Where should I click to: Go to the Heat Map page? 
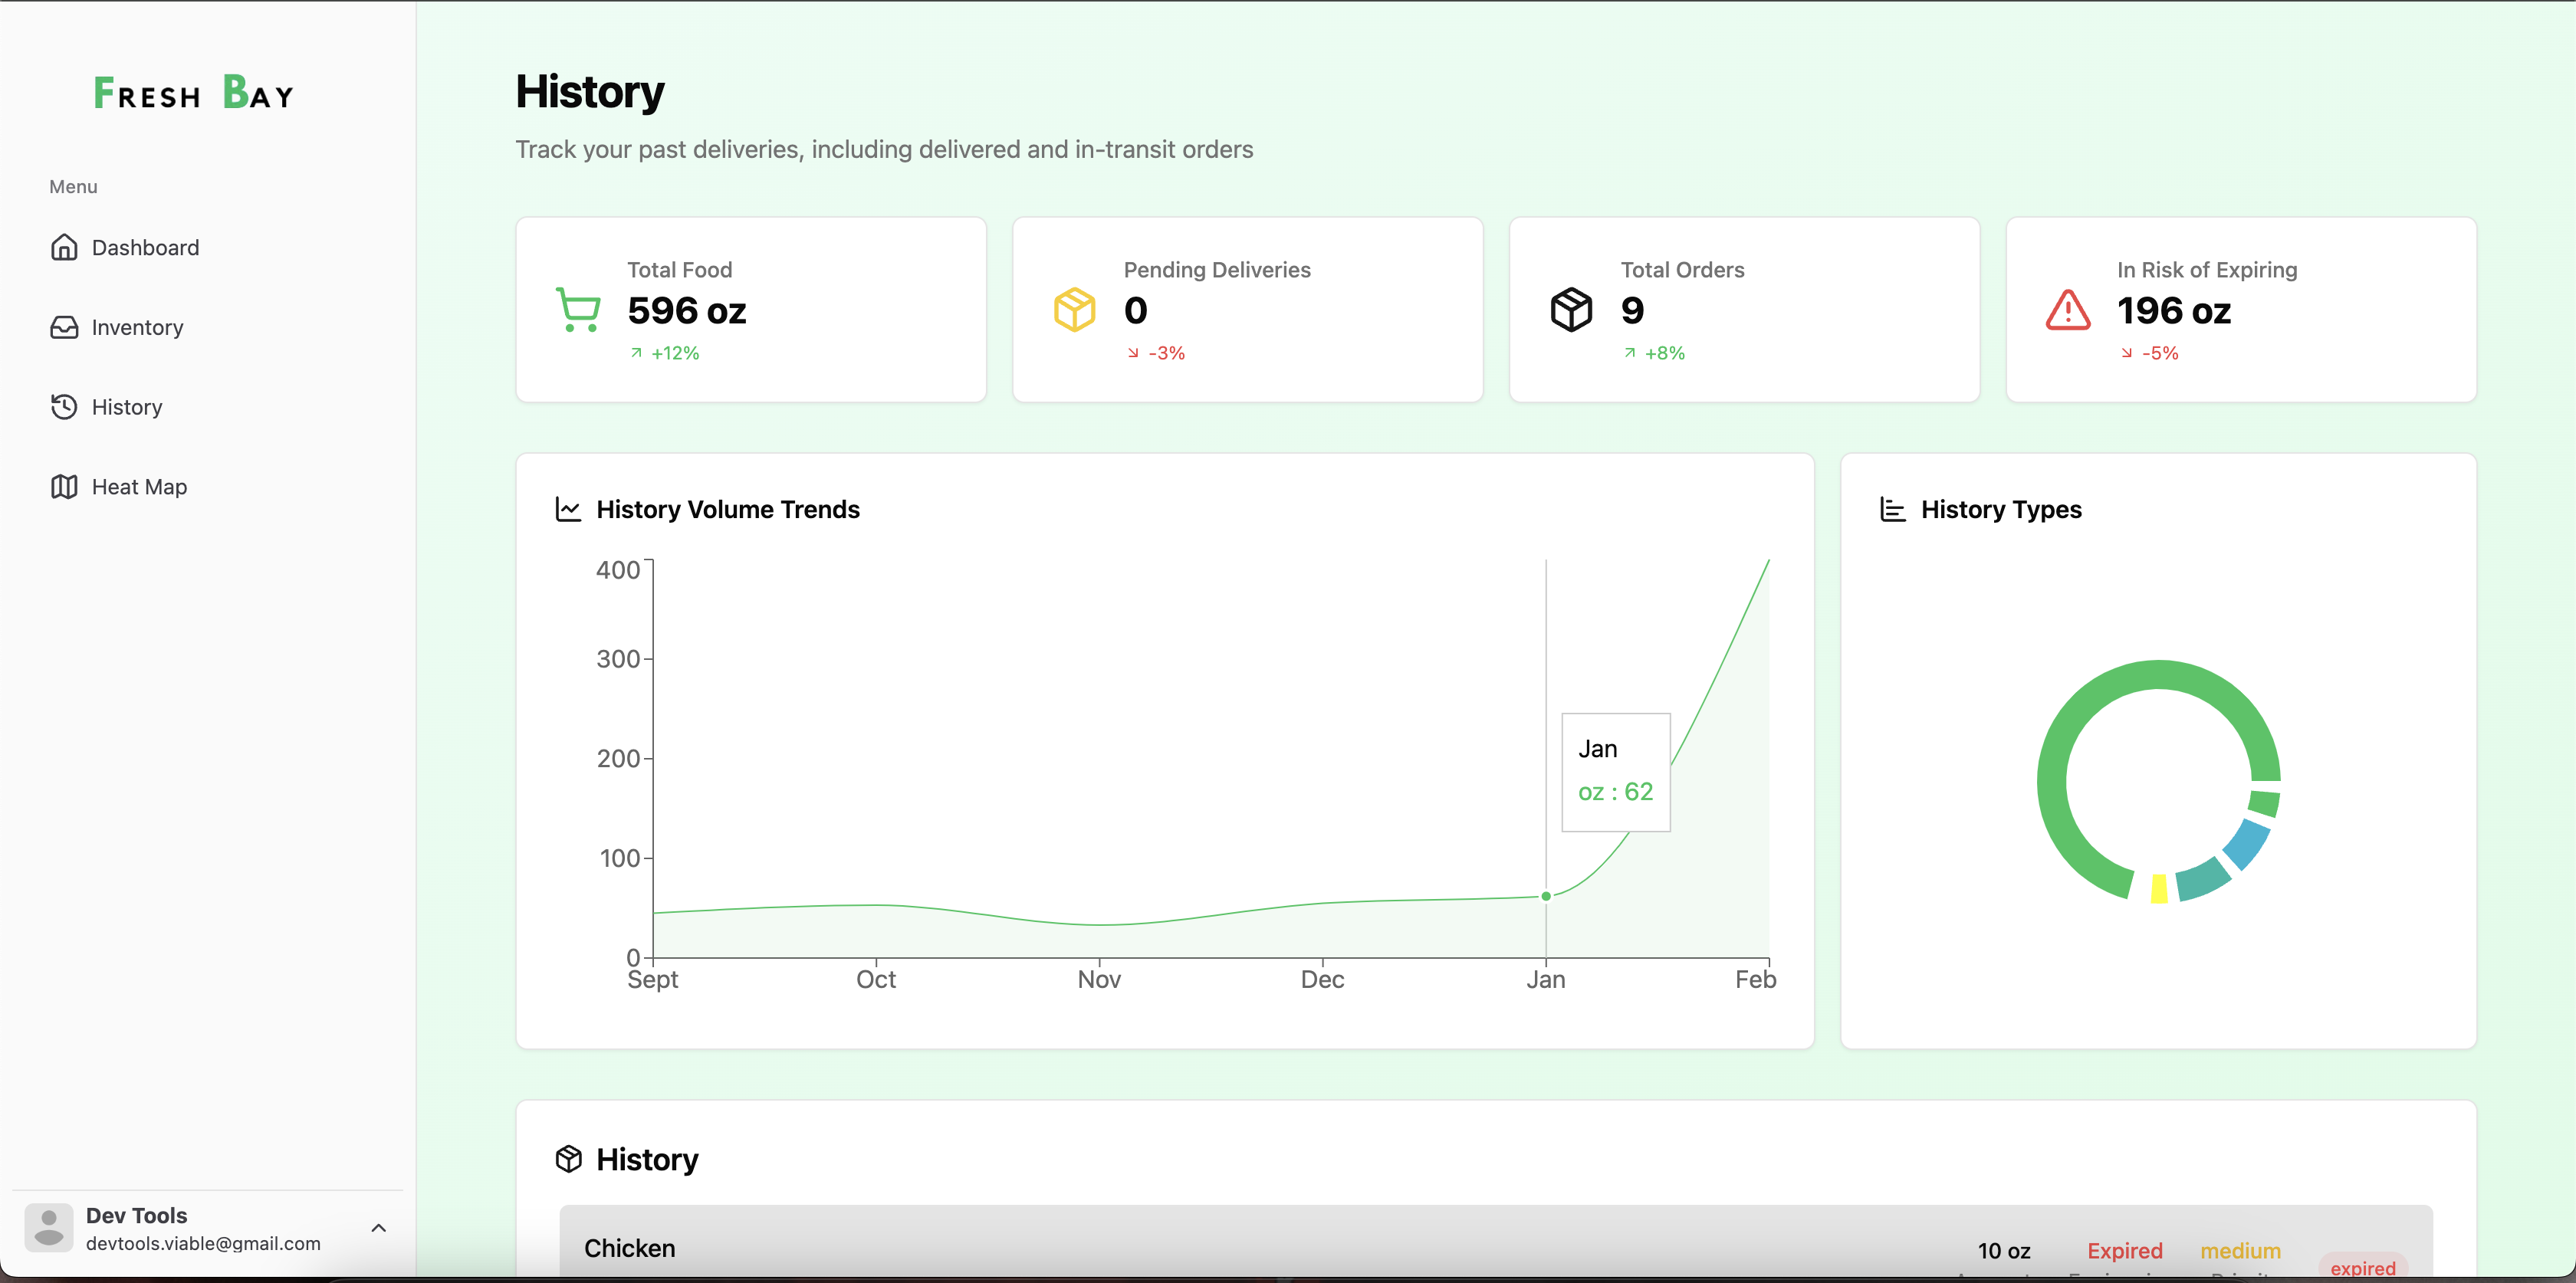(139, 487)
